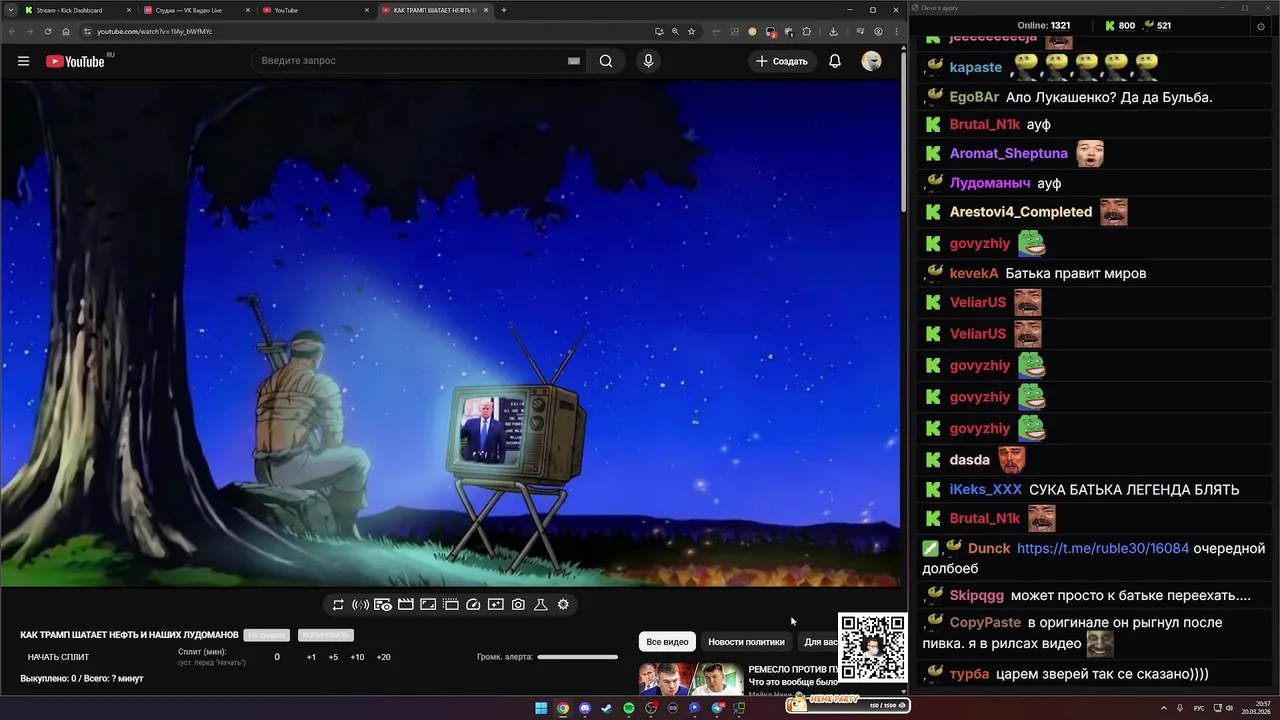Click the КОПИРОВАТЬ button
1280x720 pixels.
(x=325, y=635)
